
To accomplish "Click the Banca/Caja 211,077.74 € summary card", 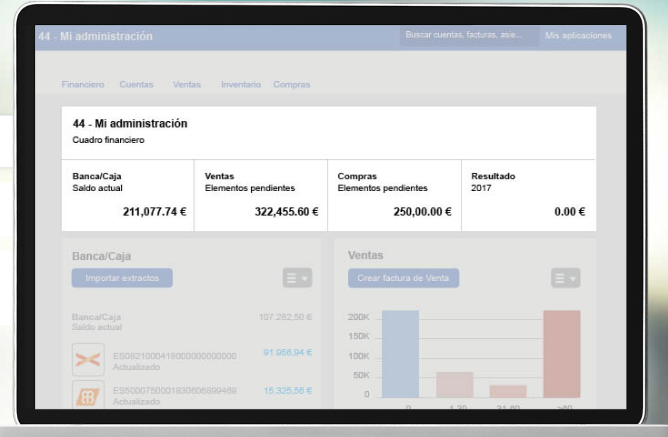I will 128,196.
